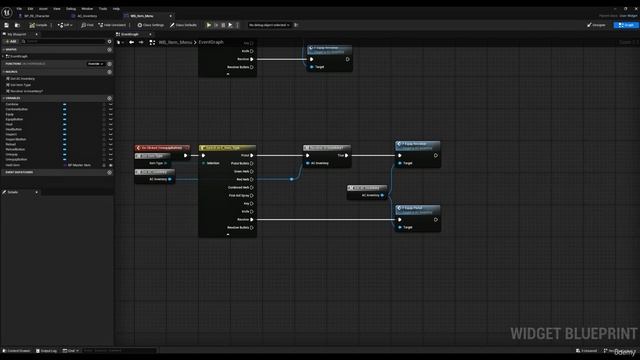
Task: Select the Get AC Inventory macro
Action: pos(20,79)
